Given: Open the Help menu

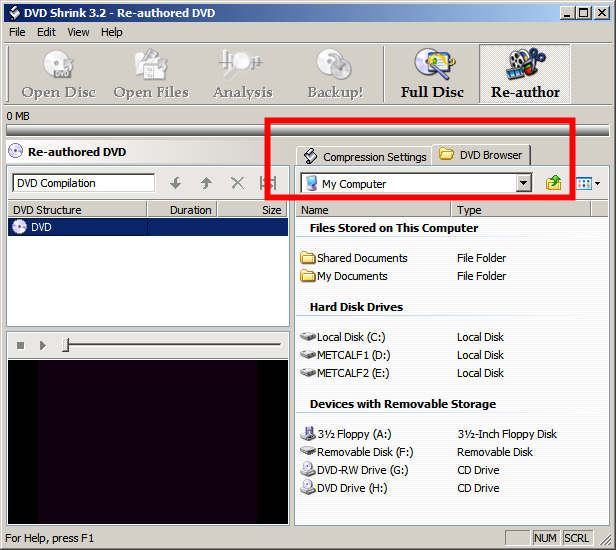Looking at the screenshot, I should 112,32.
